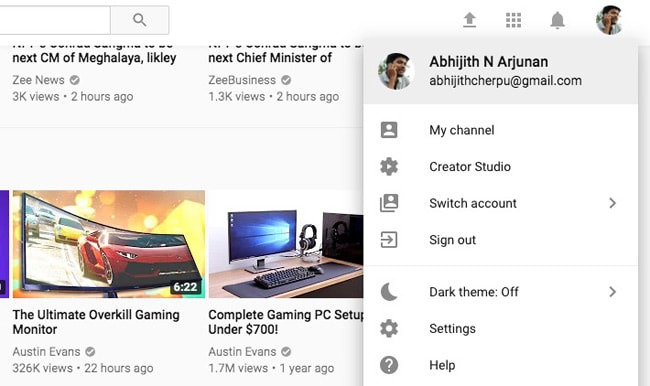Play the gaming PC desk setup thumbnail
This screenshot has height=386, width=650.
[x=286, y=244]
